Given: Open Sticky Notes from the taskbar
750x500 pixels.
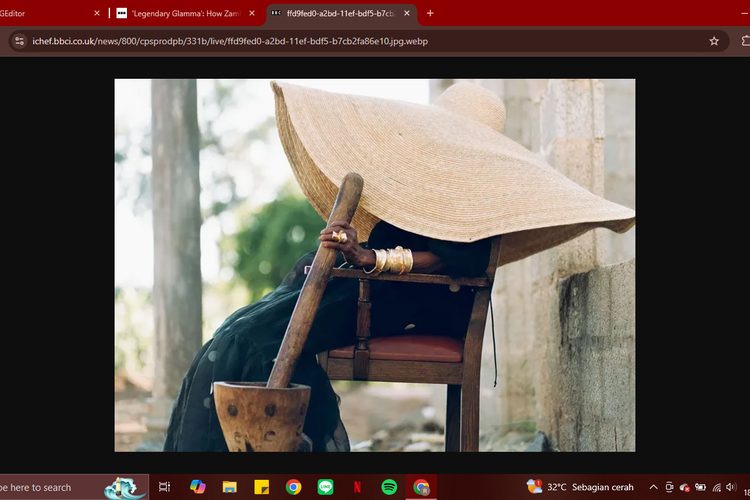Looking at the screenshot, I should click(x=262, y=487).
